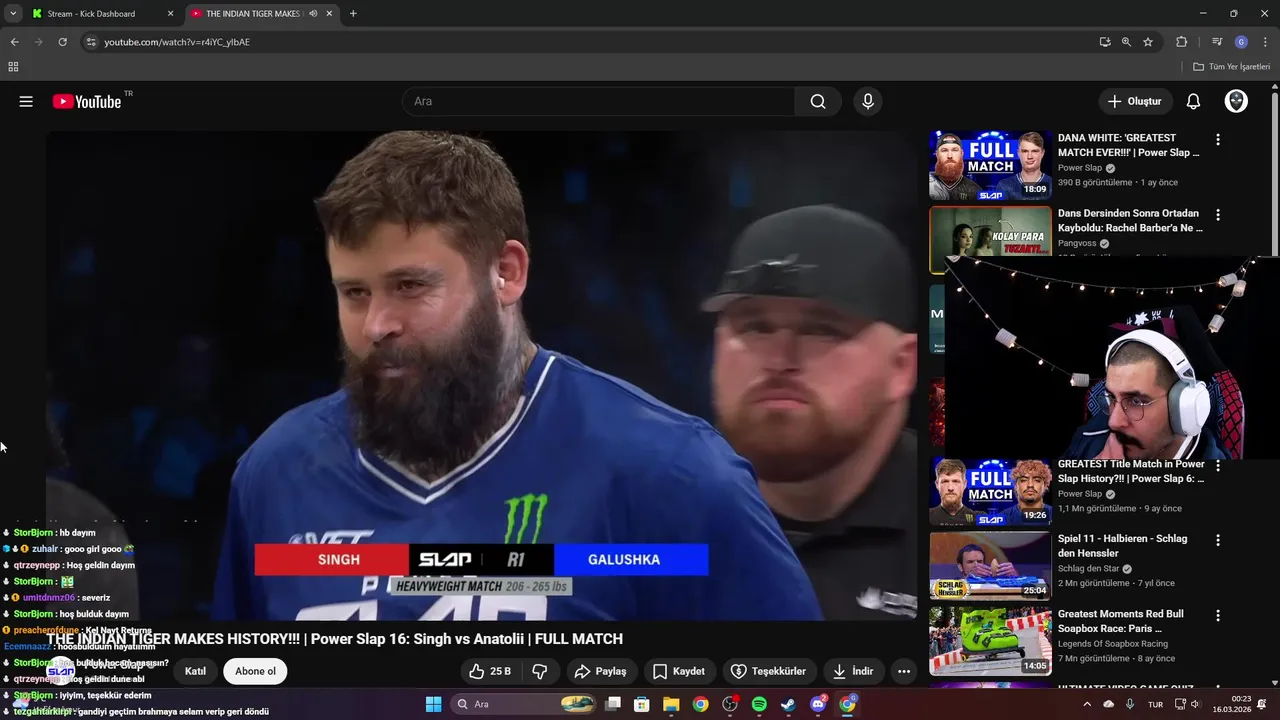The image size is (1280, 720).
Task: Open Chrome three-dot menu
Action: coord(1265,42)
